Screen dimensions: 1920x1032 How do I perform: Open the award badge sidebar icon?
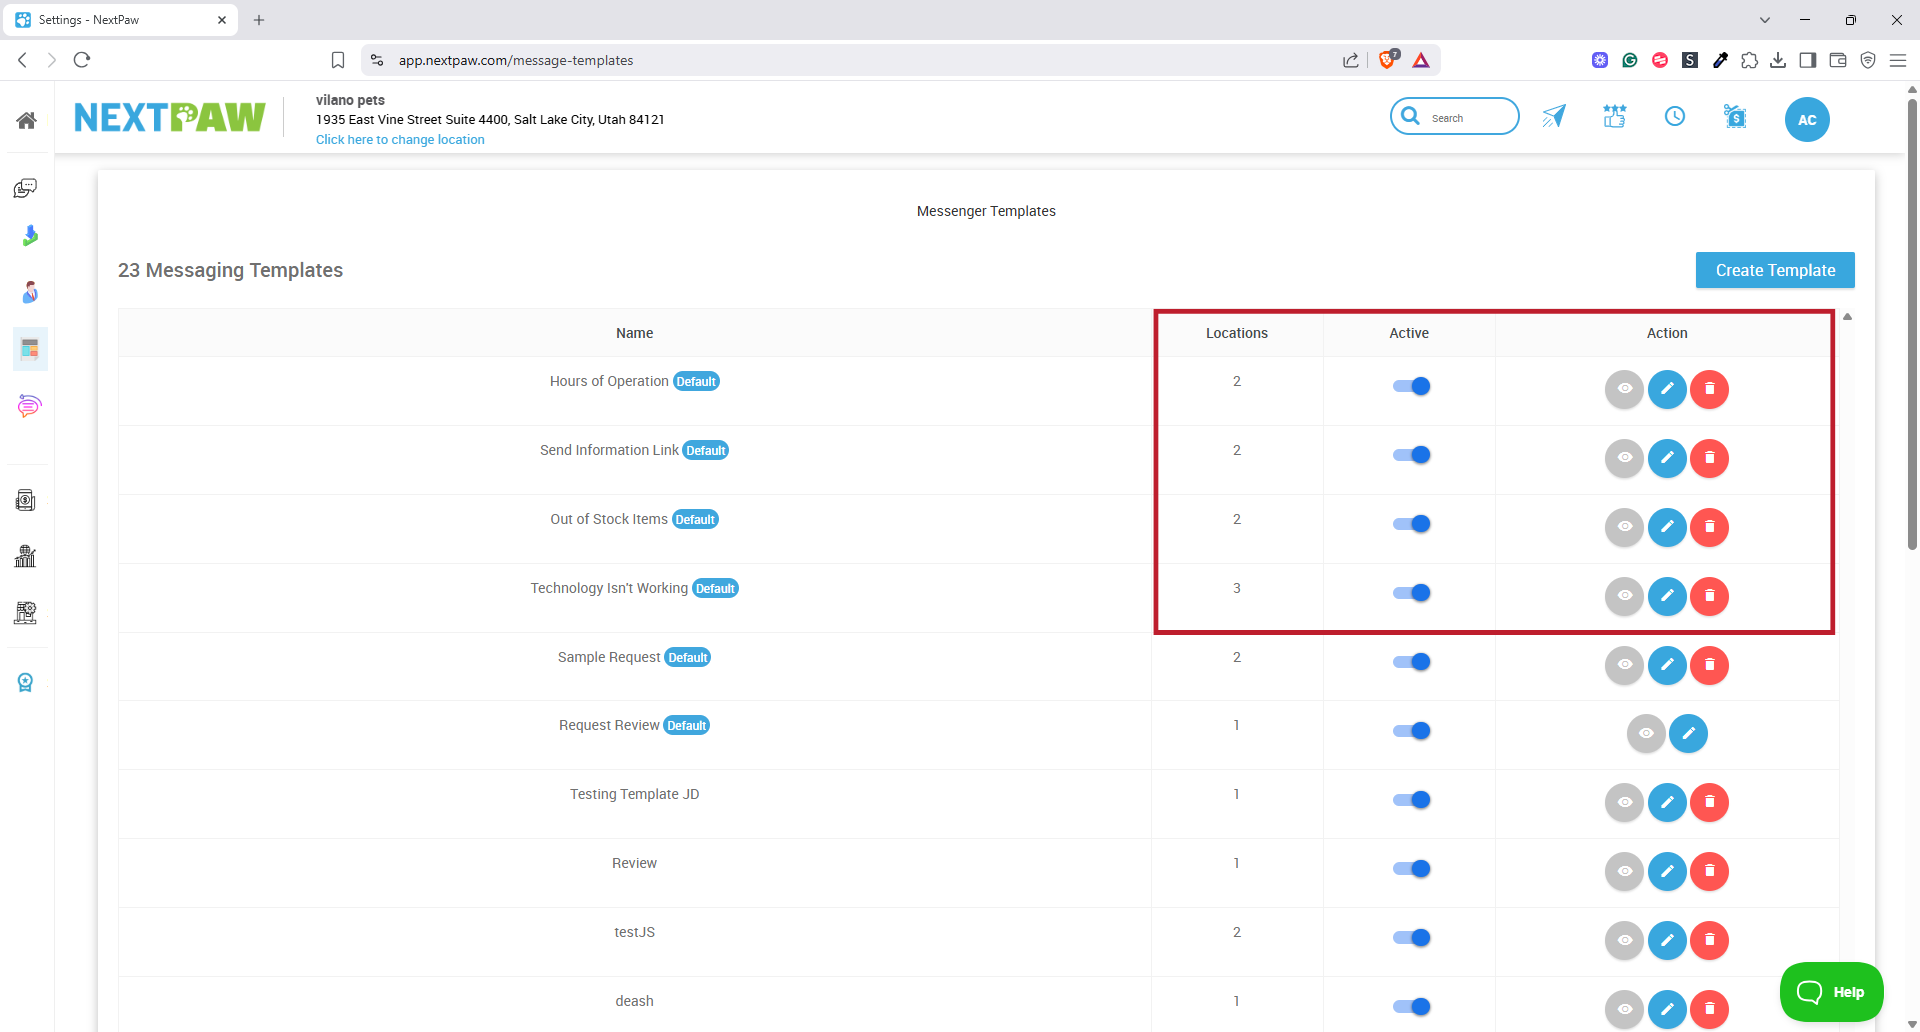click(x=26, y=682)
